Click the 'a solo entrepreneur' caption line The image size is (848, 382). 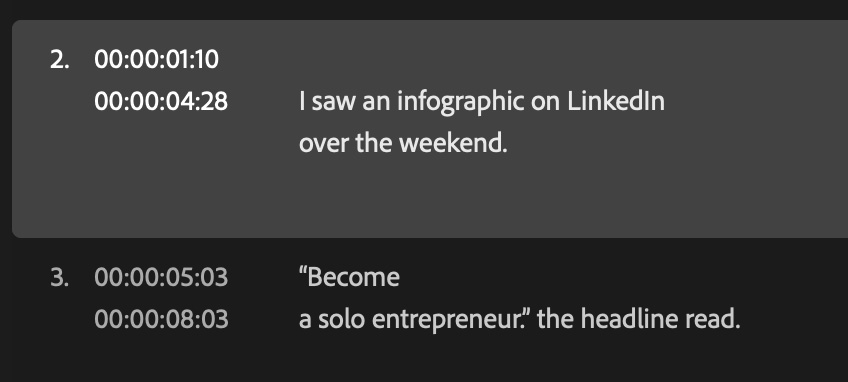coord(519,319)
